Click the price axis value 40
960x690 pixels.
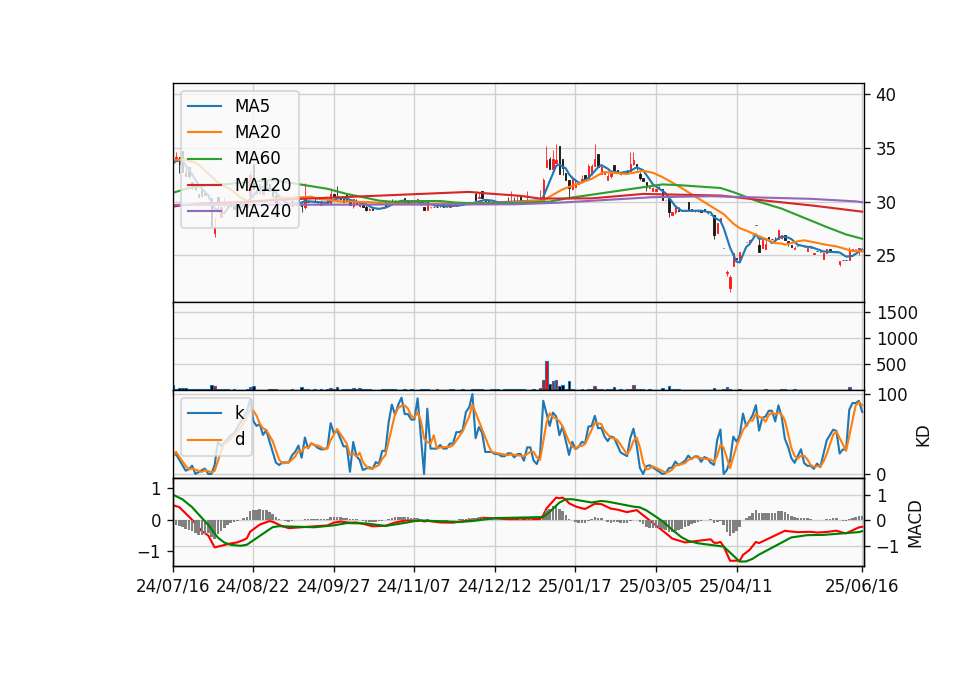[x=886, y=95]
